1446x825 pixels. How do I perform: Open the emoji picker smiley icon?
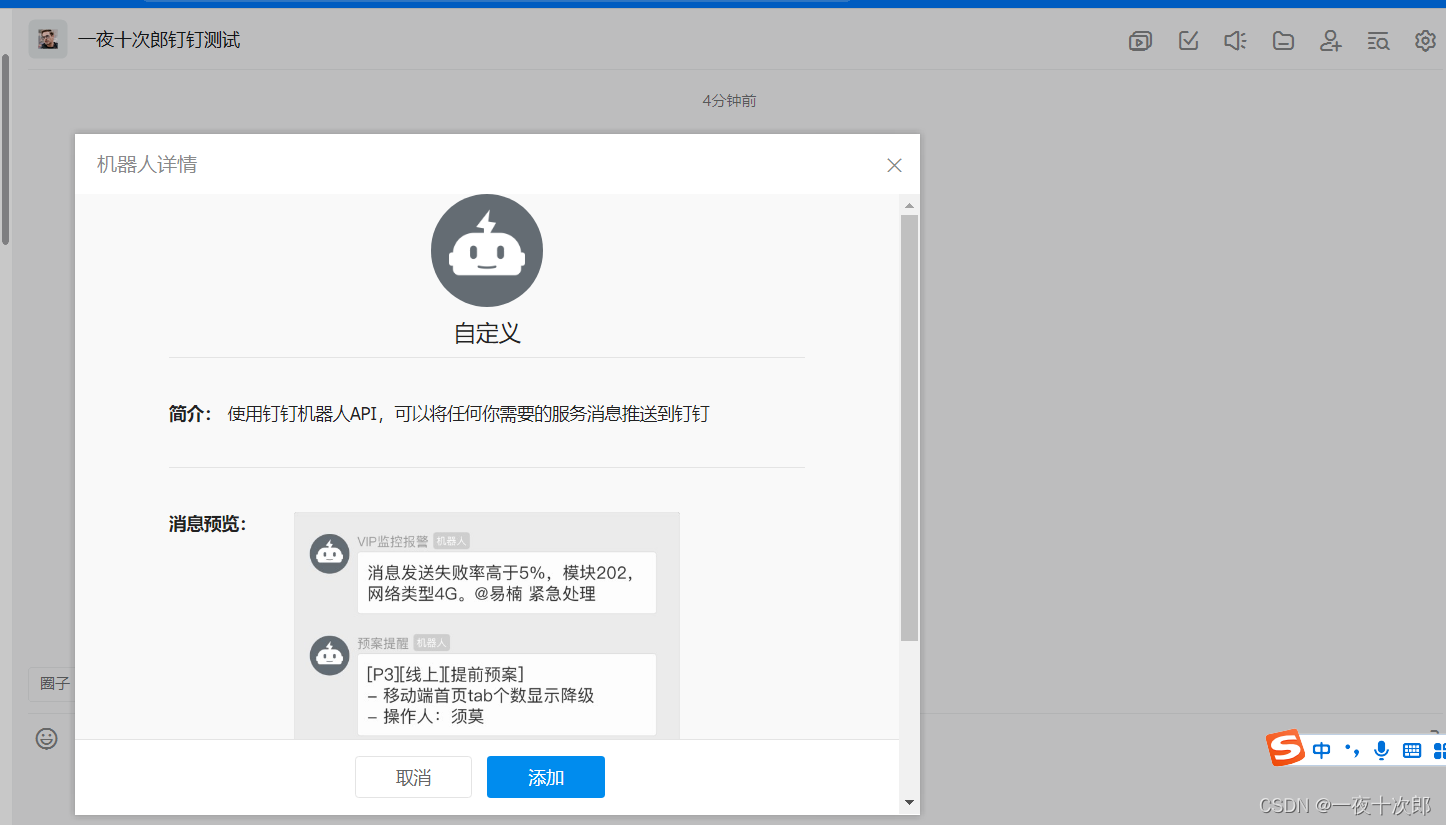coord(47,739)
